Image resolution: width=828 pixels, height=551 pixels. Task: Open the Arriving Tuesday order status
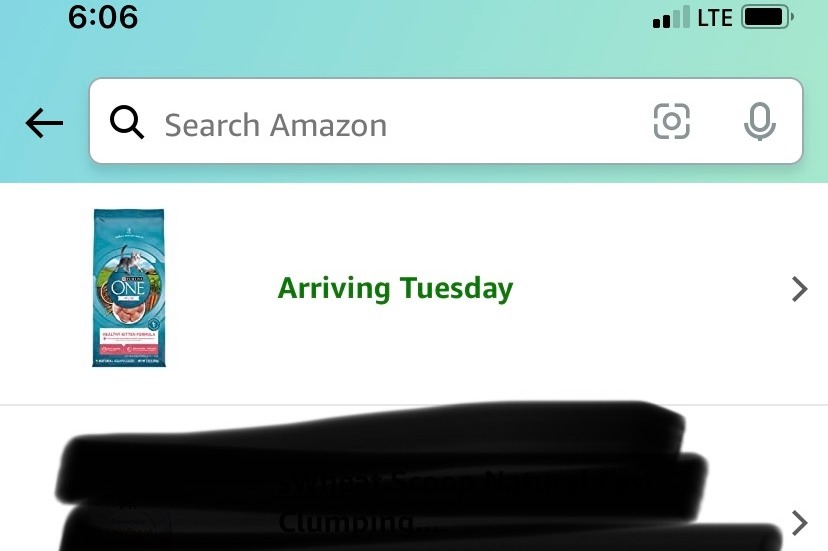point(395,288)
